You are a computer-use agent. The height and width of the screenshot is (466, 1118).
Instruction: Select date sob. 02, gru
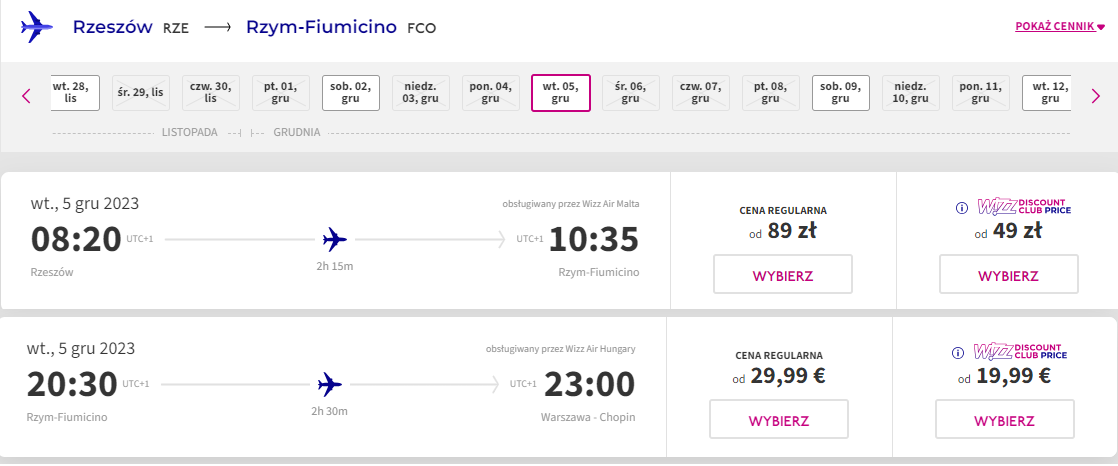point(351,93)
